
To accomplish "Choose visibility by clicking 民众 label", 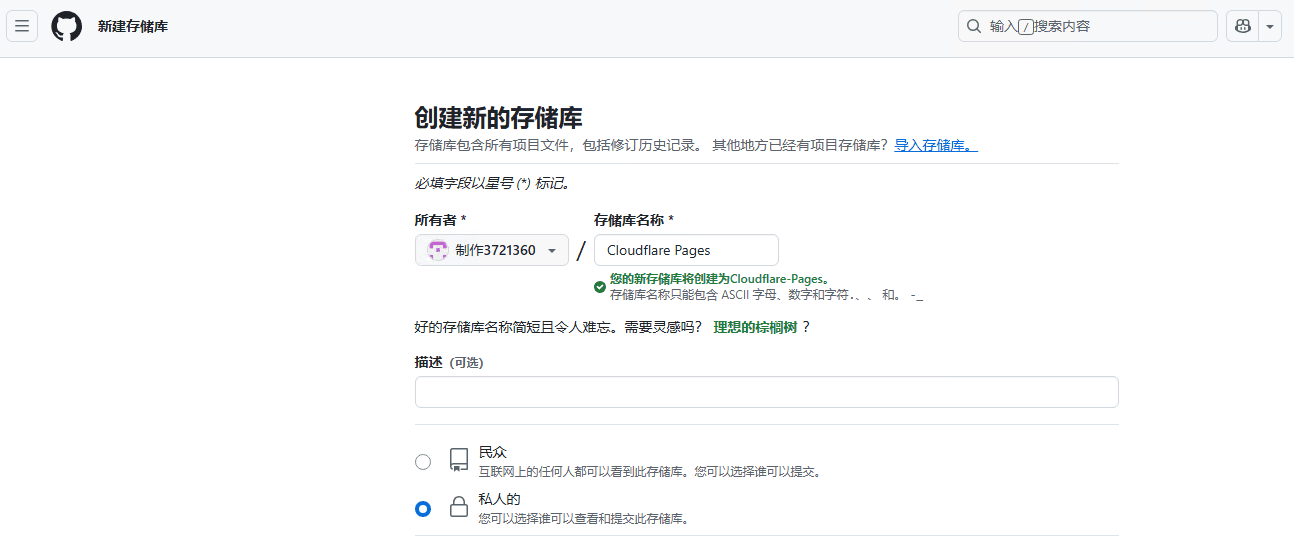I will click(x=493, y=452).
